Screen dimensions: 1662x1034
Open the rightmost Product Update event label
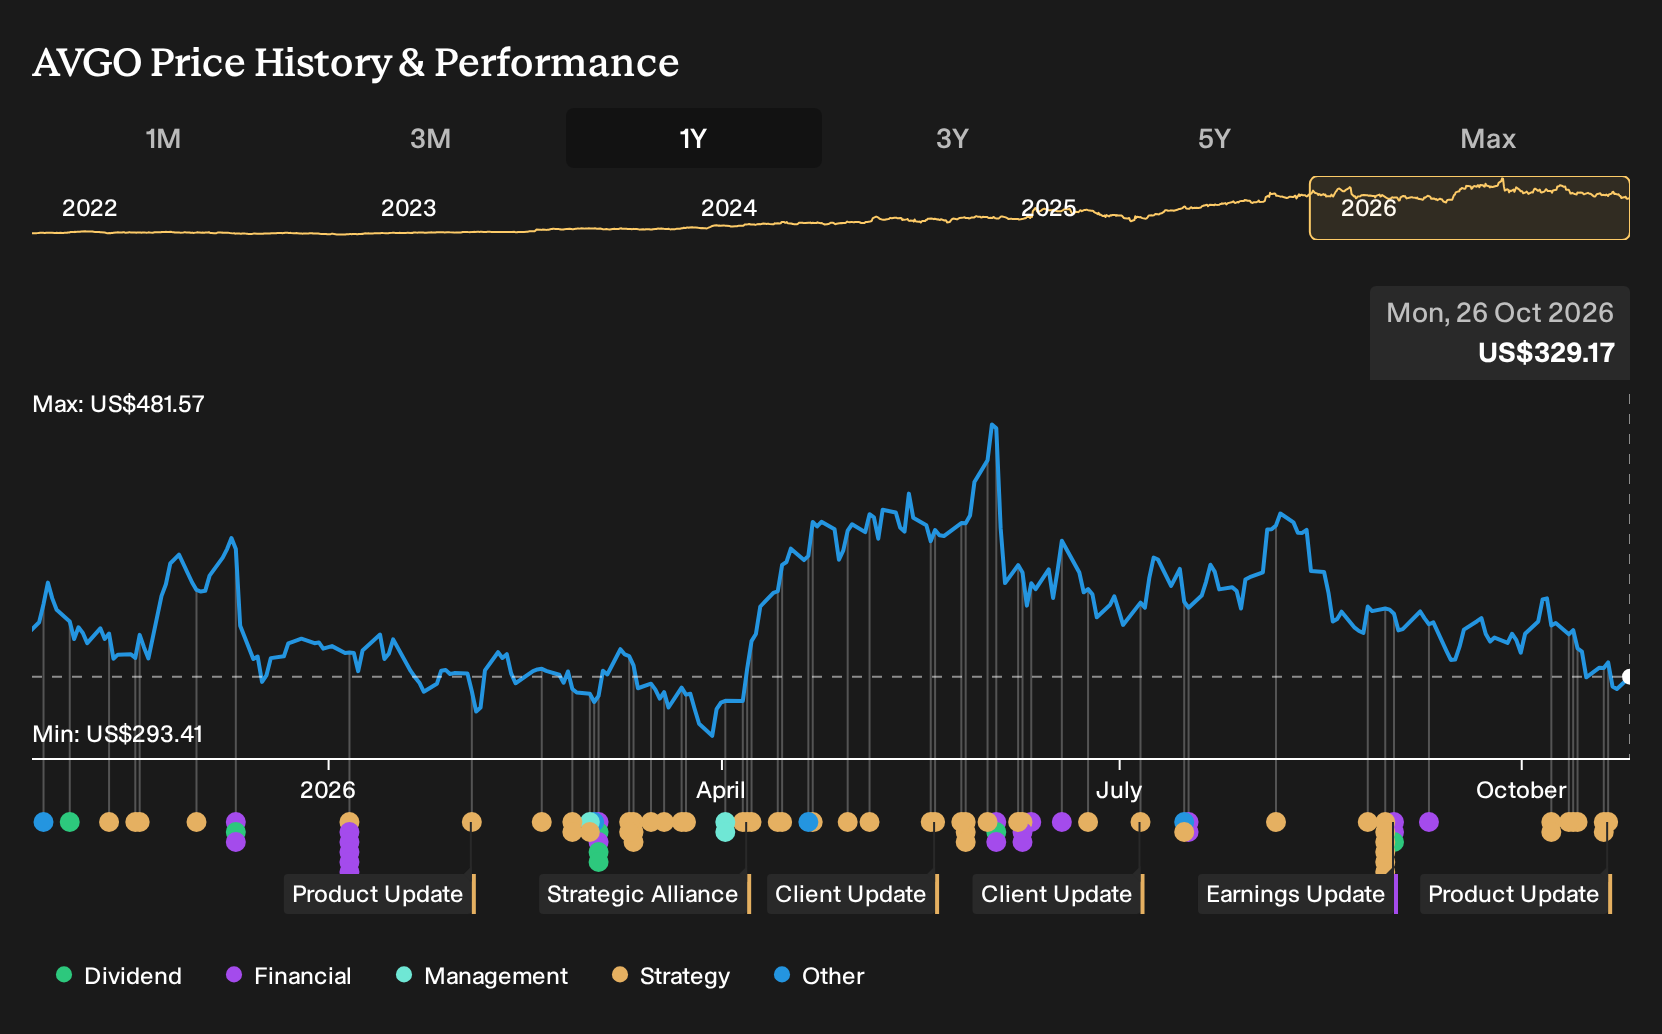[1514, 894]
